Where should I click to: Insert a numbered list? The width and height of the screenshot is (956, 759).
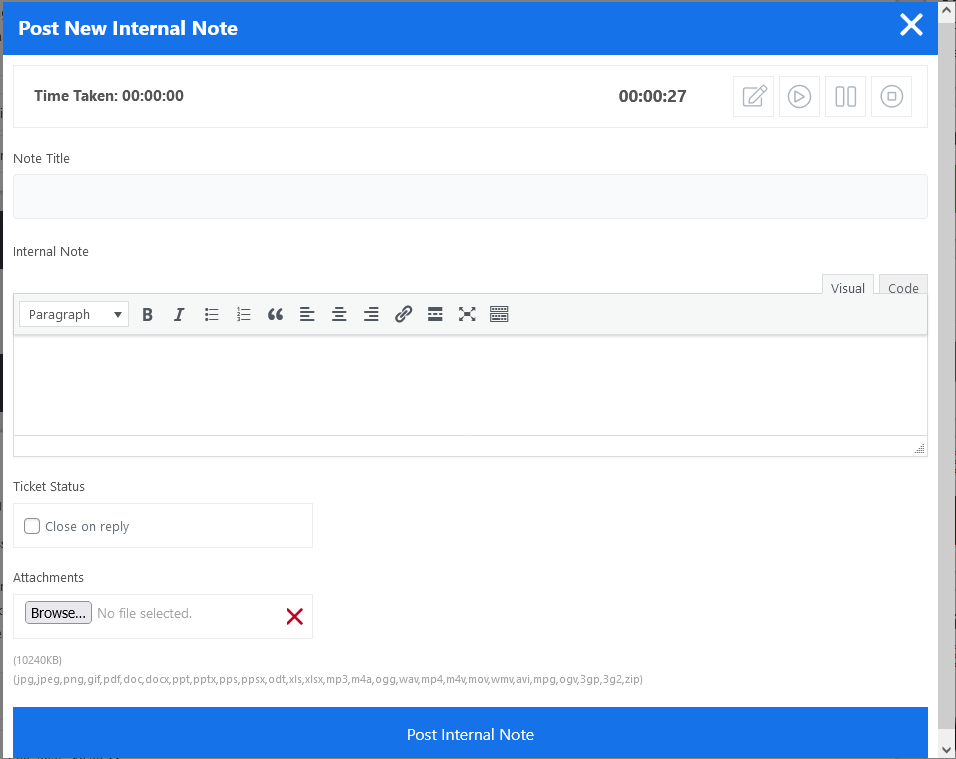[244, 314]
